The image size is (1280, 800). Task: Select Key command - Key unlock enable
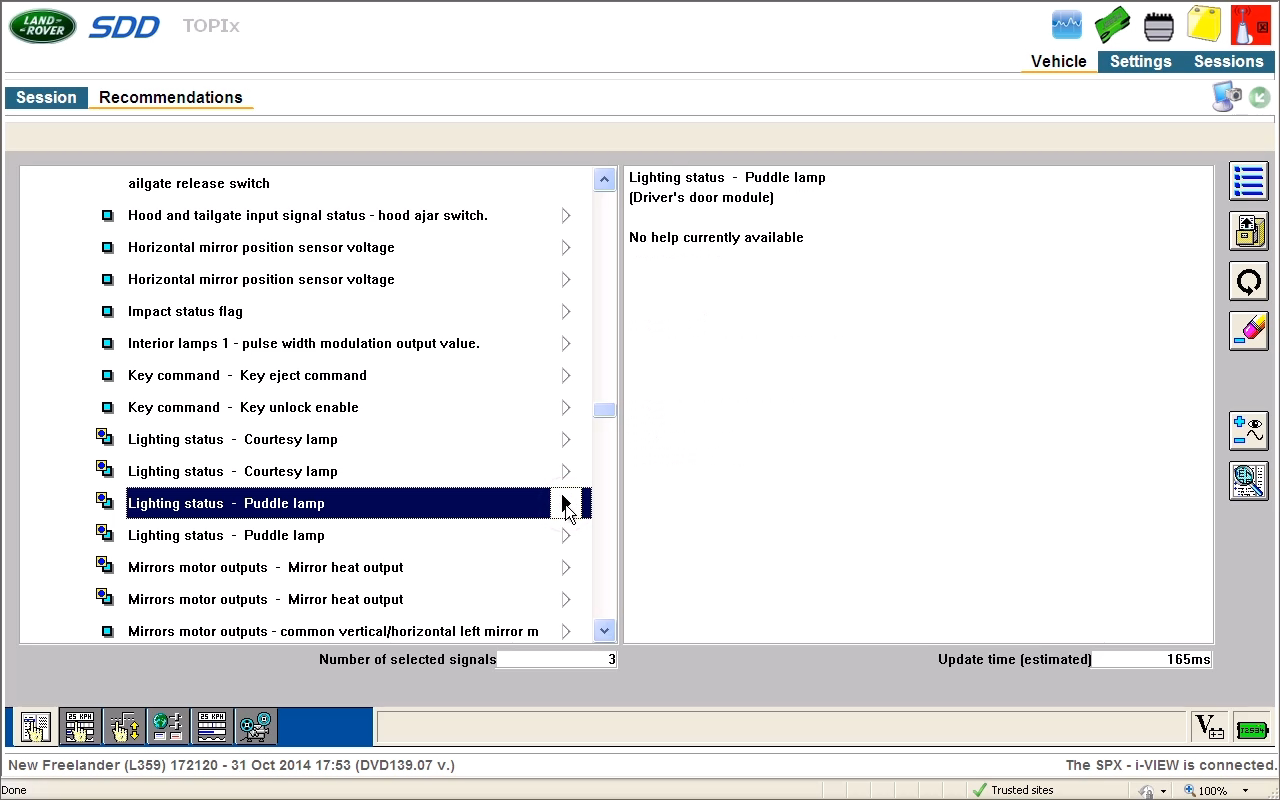pyautogui.click(x=243, y=407)
